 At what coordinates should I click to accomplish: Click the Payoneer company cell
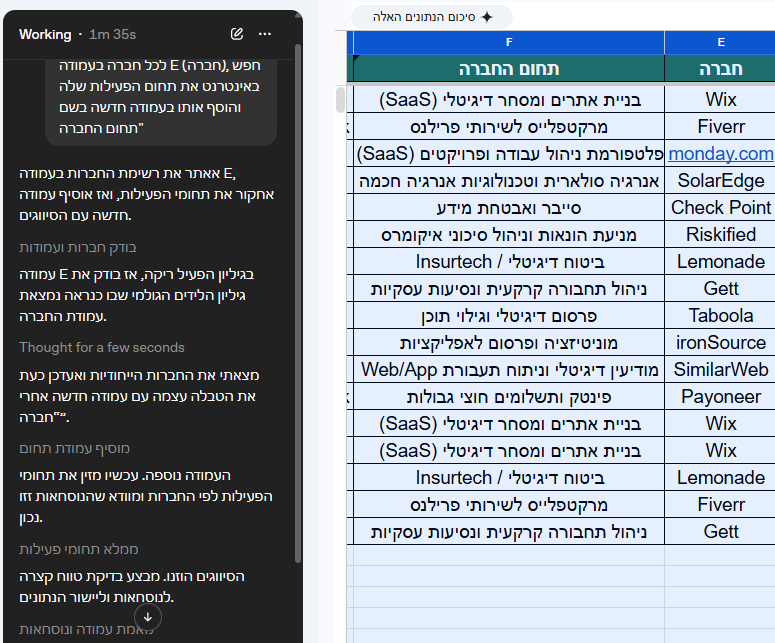point(721,396)
